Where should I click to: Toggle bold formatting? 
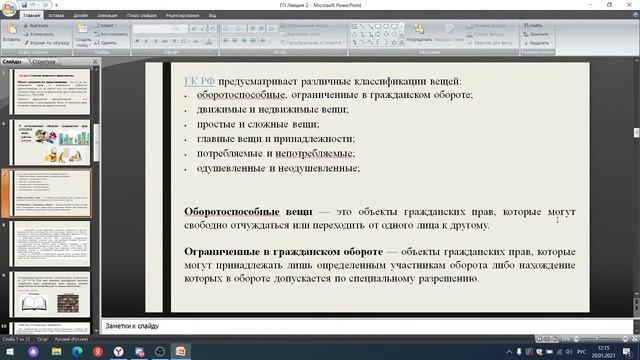click(x=137, y=41)
